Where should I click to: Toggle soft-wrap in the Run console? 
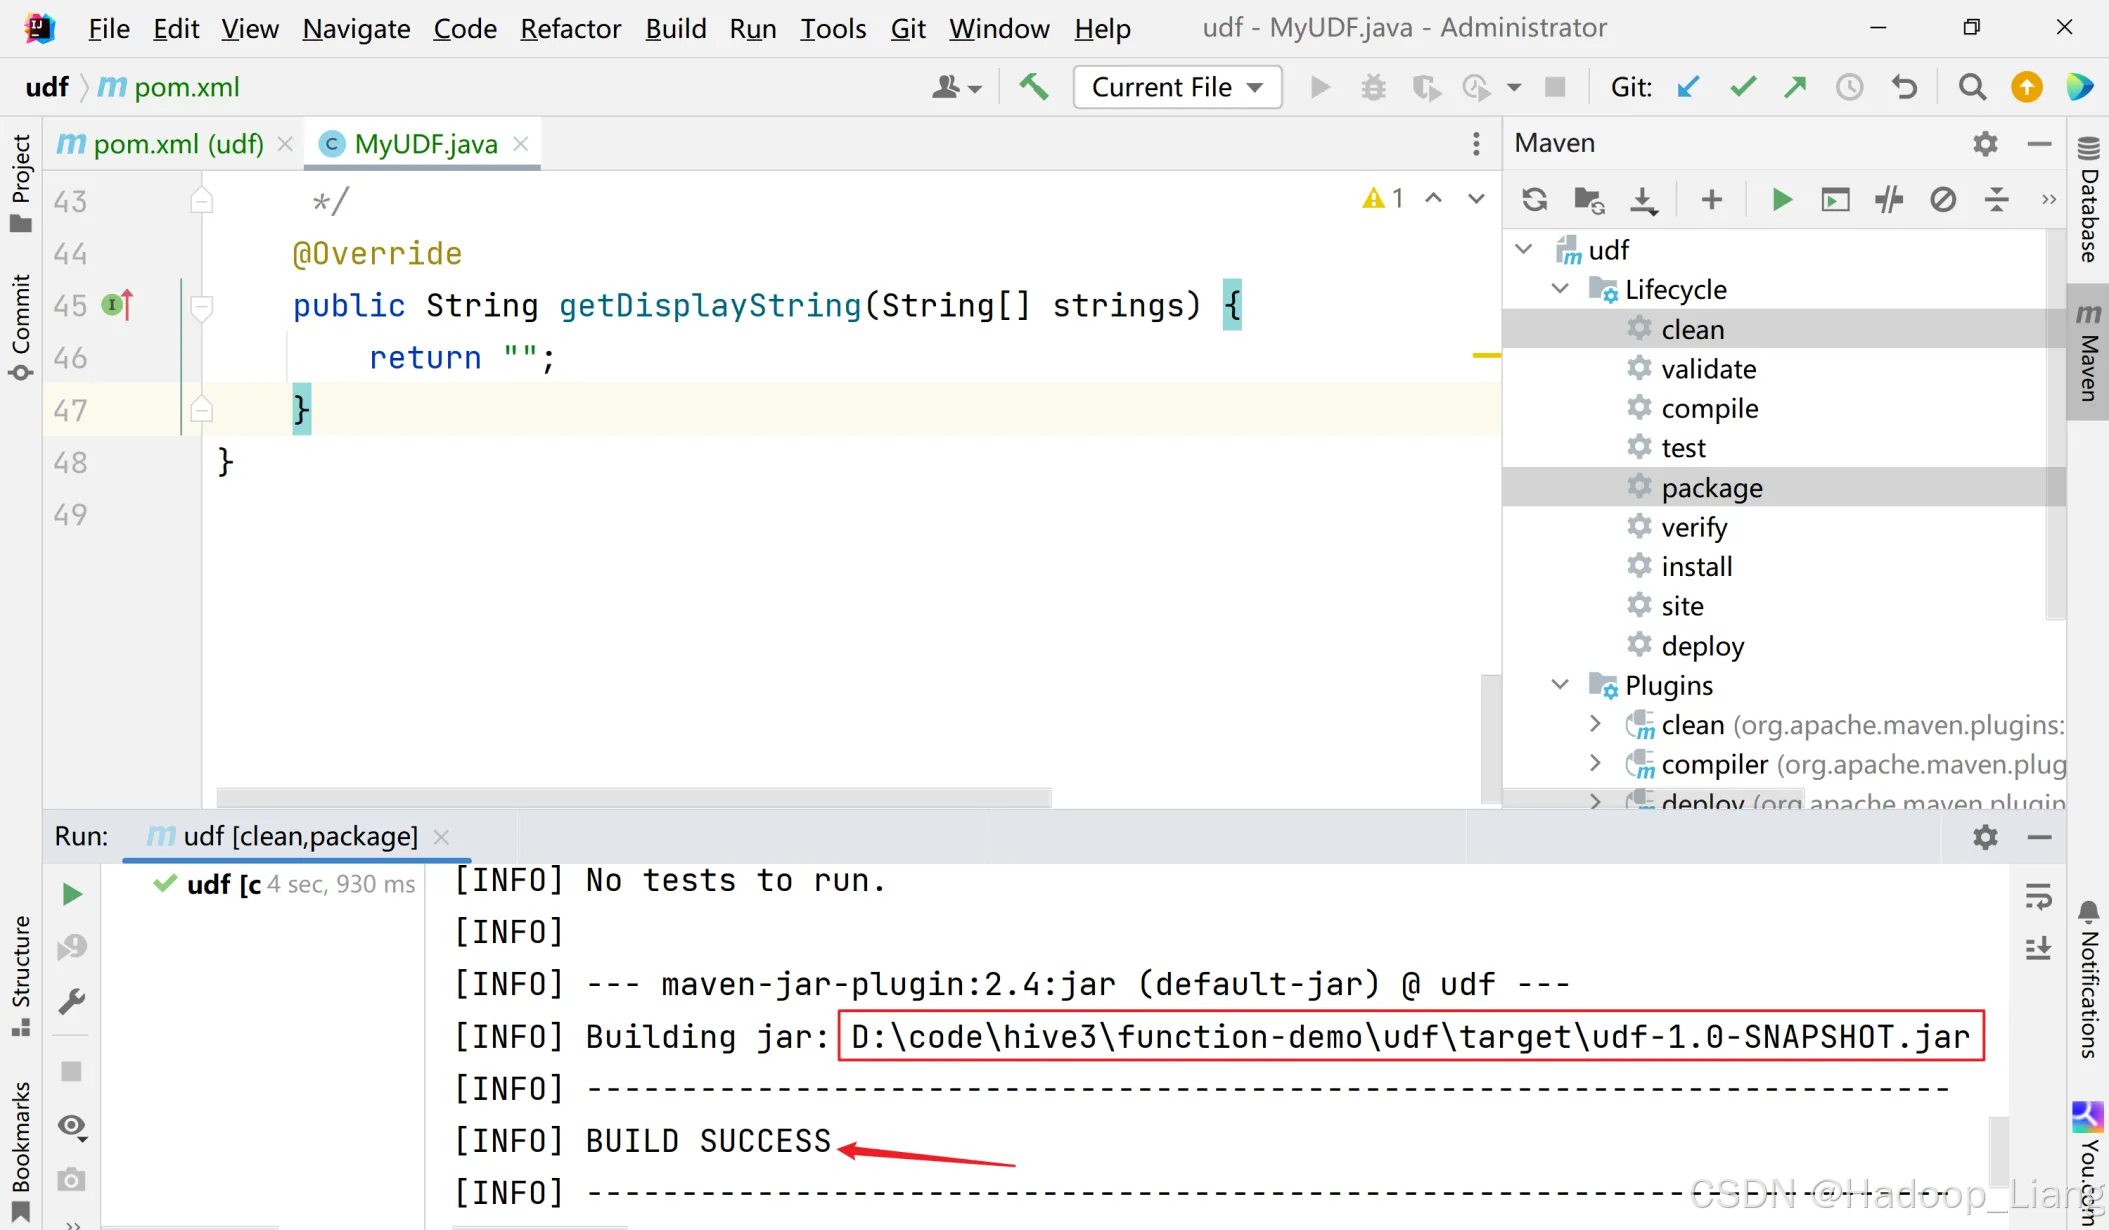tap(2038, 895)
